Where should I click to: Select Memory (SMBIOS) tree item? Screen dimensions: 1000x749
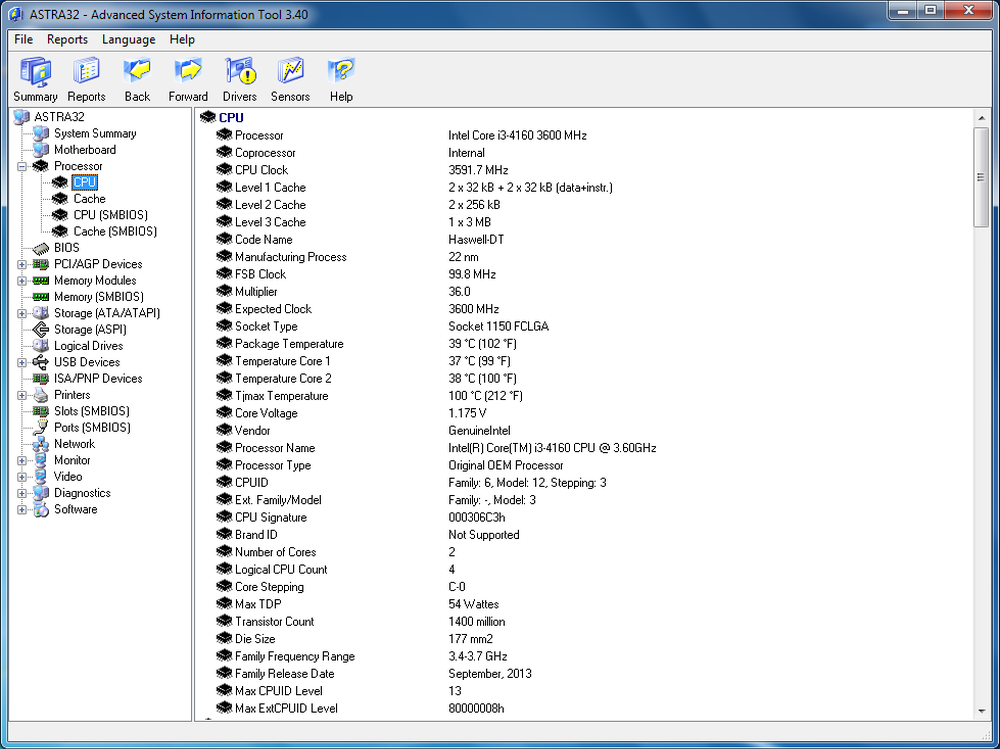coord(99,297)
